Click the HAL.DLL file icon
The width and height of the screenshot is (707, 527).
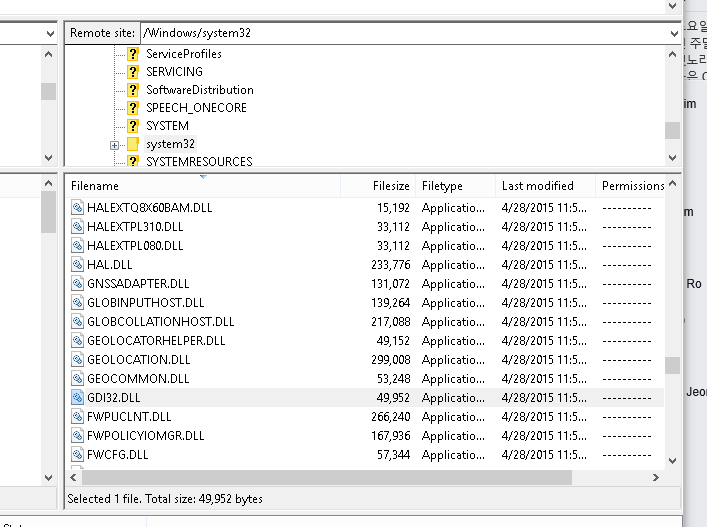pos(78,265)
